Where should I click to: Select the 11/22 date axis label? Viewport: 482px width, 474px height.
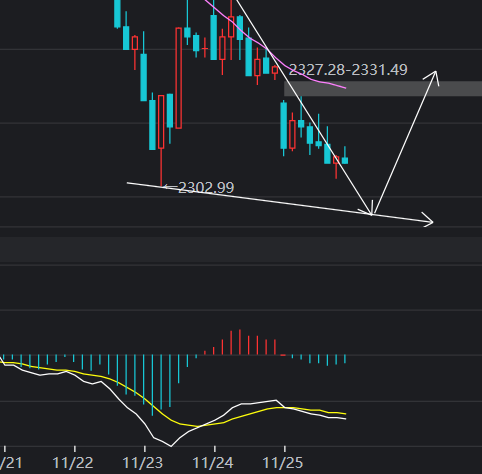(x=73, y=463)
